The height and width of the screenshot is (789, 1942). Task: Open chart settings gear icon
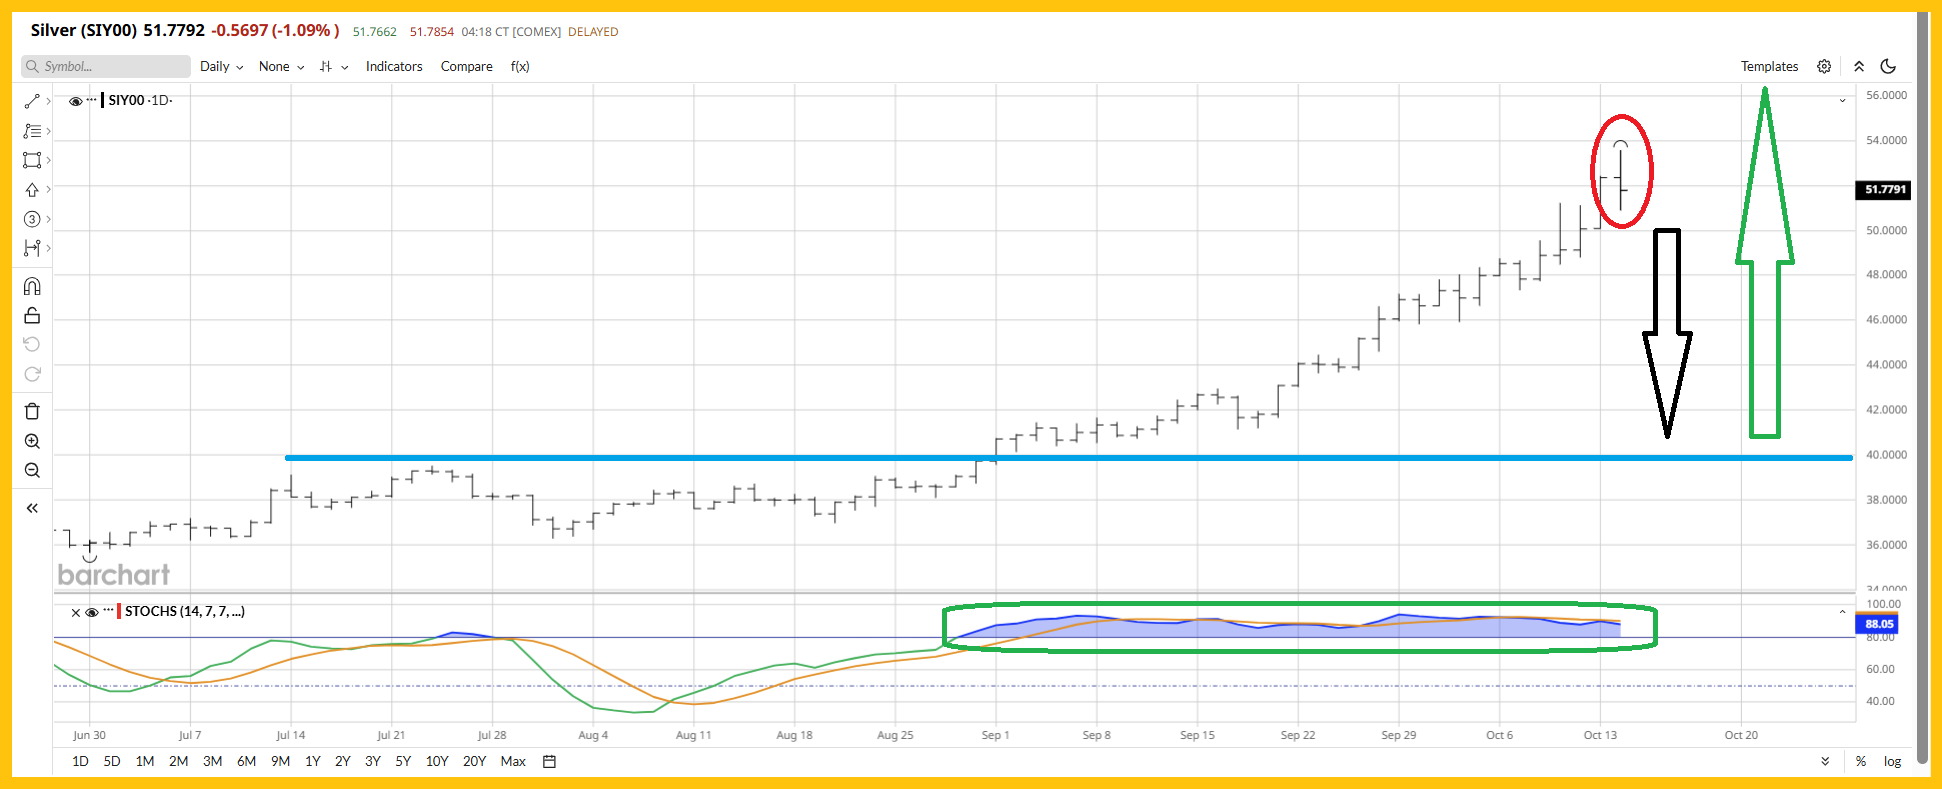[1824, 66]
